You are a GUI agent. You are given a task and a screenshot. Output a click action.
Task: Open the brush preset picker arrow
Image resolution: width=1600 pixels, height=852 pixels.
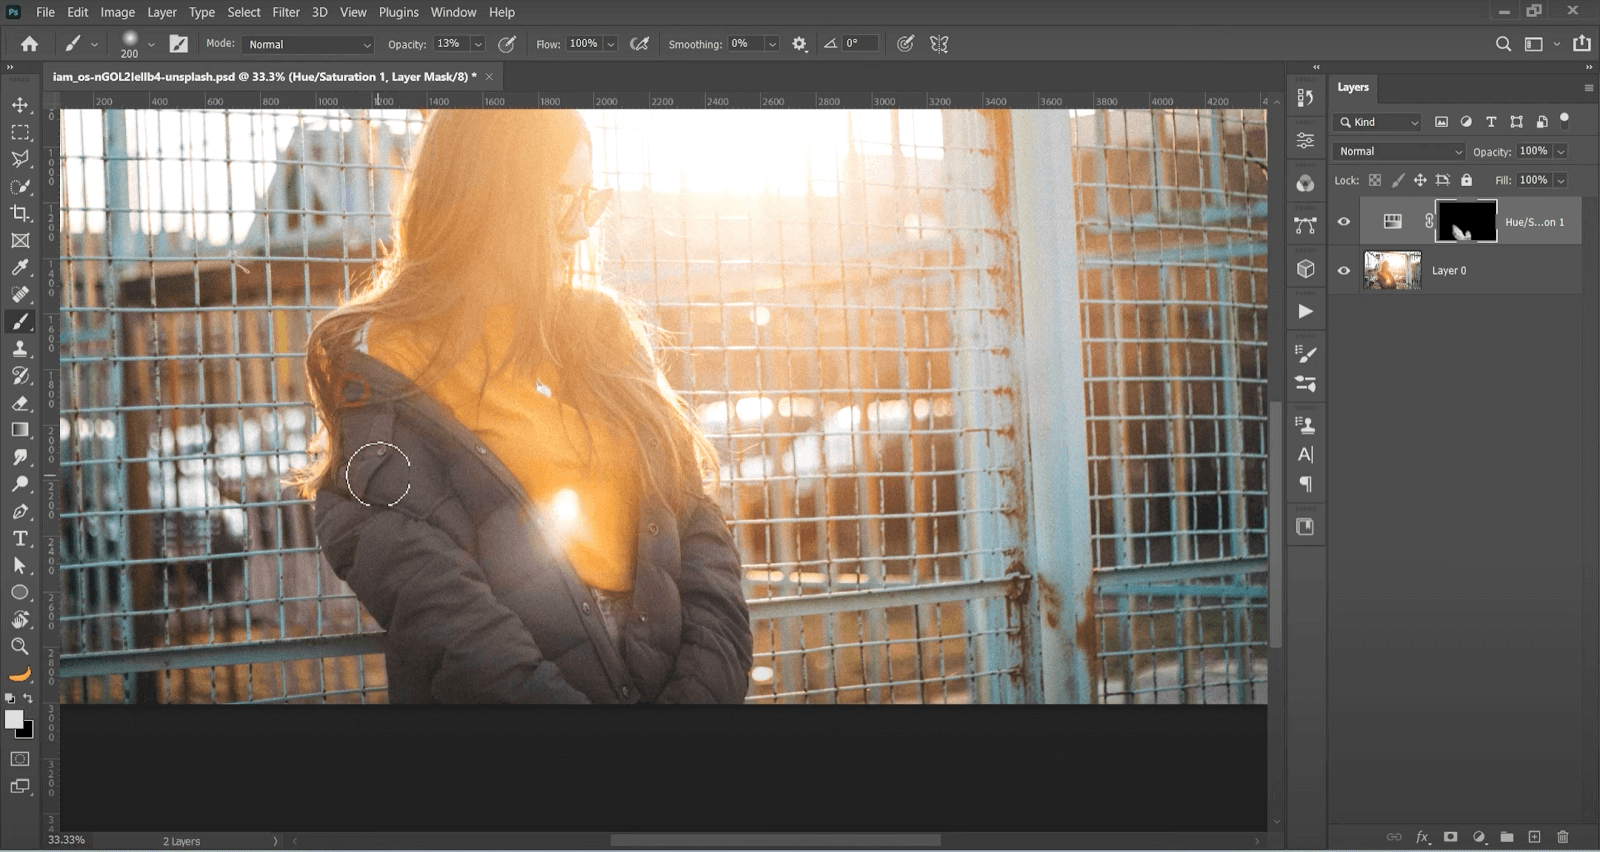[x=151, y=44]
